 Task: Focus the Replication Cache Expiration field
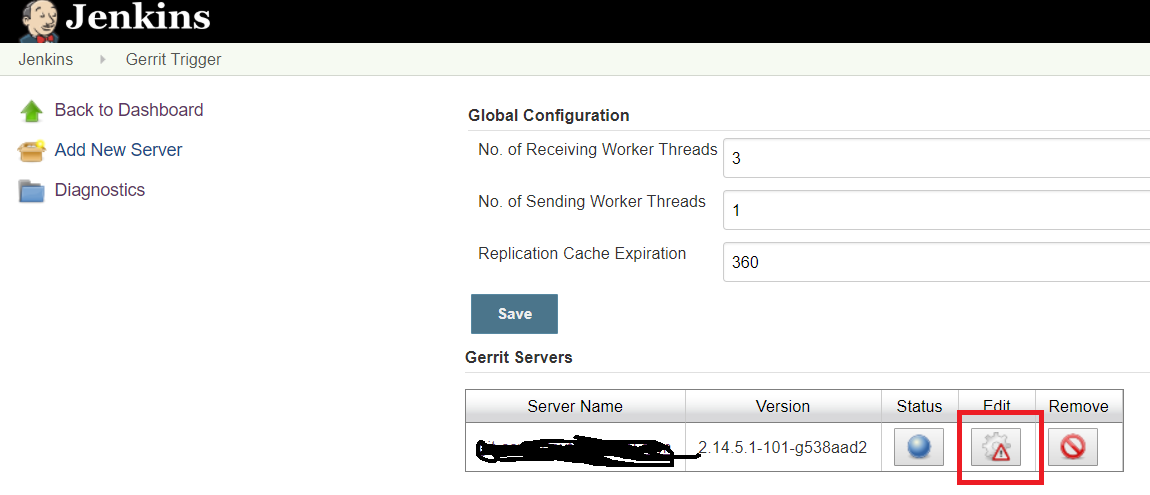pos(937,262)
